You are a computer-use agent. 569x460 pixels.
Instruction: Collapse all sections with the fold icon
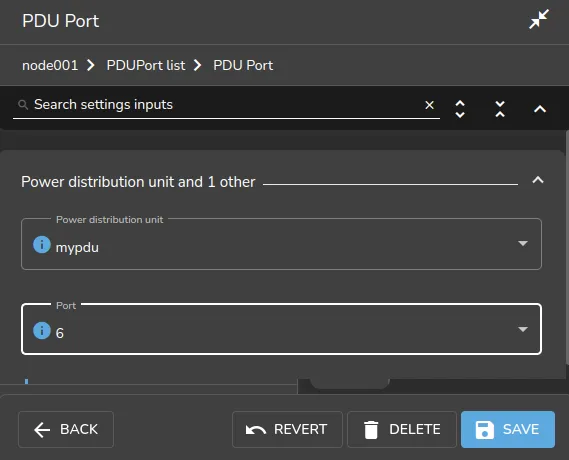pos(500,109)
